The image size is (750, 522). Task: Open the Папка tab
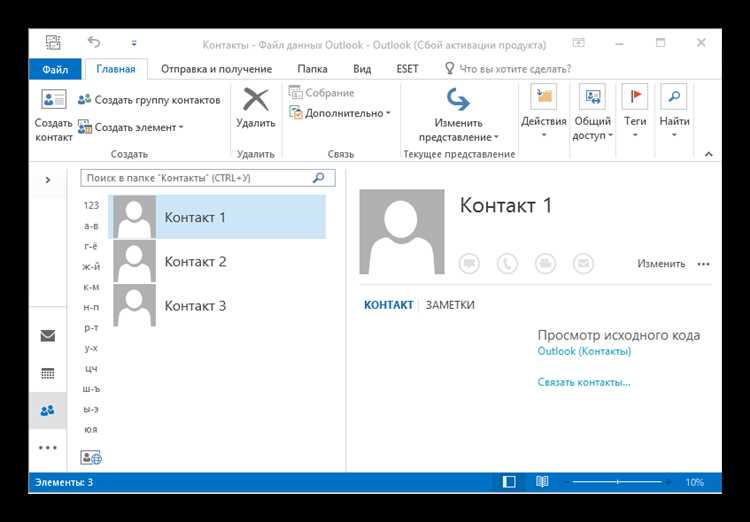coord(312,69)
